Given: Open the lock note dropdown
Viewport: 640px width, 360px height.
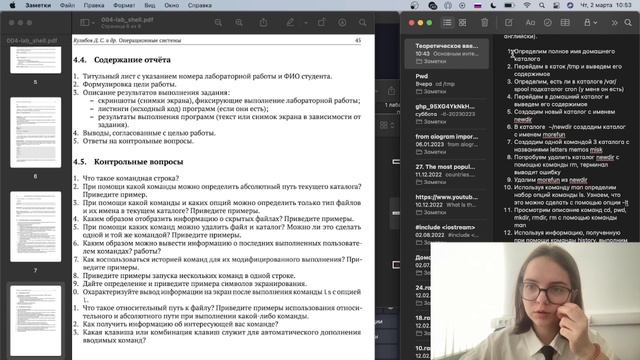Looking at the screenshot, I should click(590, 23).
